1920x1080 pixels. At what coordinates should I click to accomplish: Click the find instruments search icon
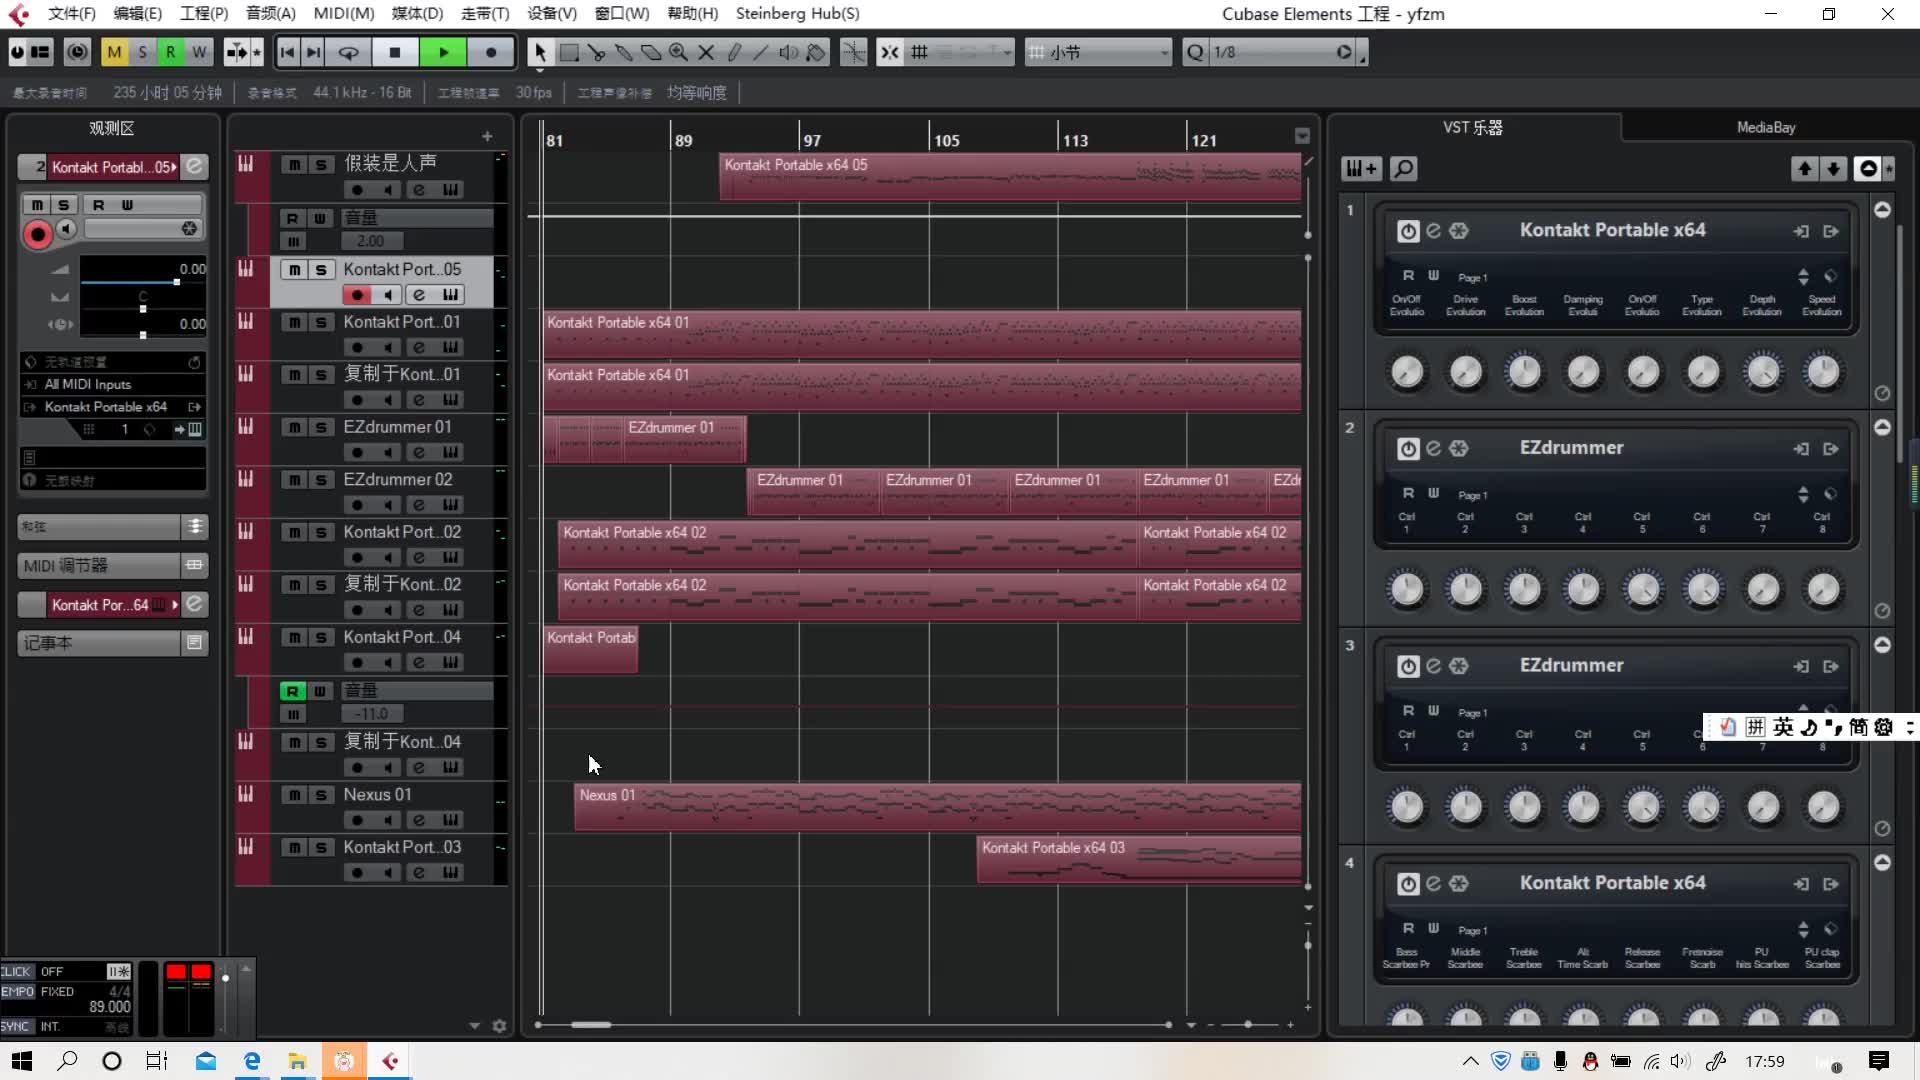pos(1404,169)
